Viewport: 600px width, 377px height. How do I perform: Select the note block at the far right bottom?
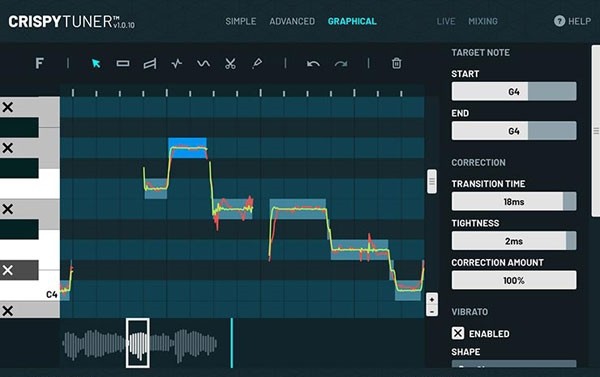[x=408, y=290]
